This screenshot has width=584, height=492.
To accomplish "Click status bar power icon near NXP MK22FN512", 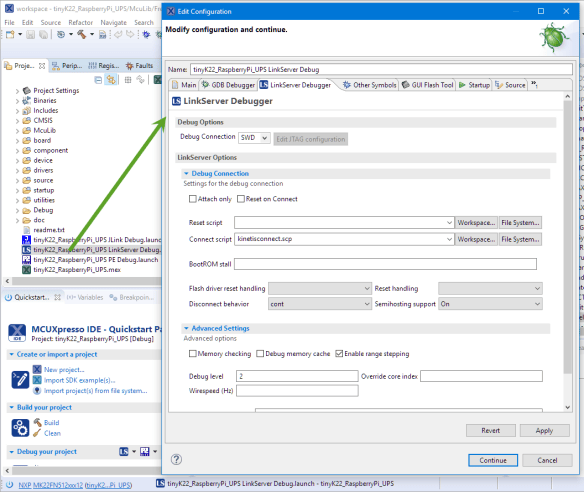I will click(x=10, y=485).
